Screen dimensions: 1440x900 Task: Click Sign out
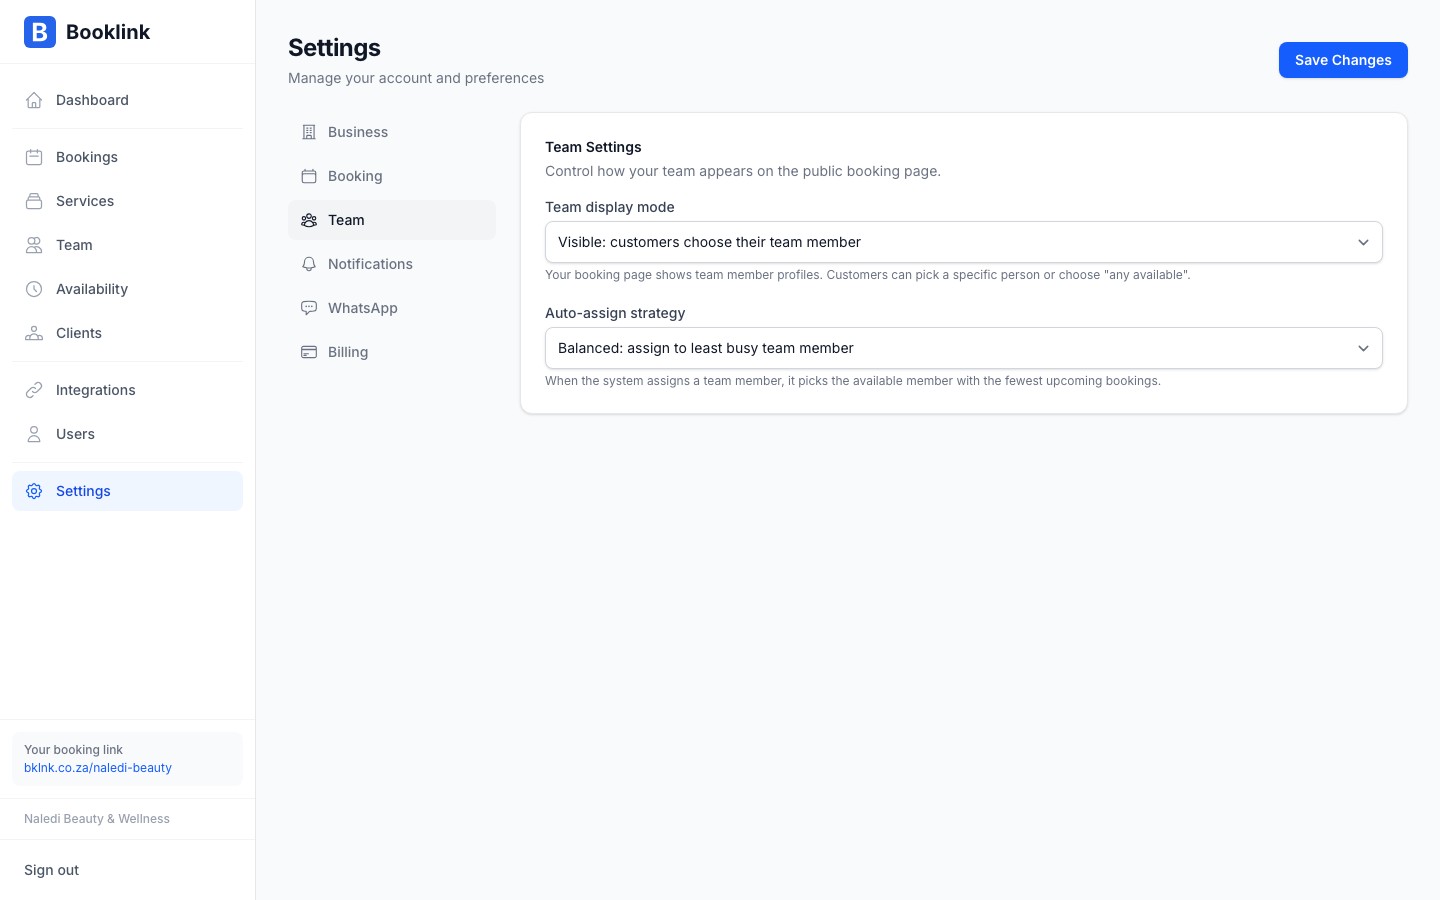[x=51, y=870]
